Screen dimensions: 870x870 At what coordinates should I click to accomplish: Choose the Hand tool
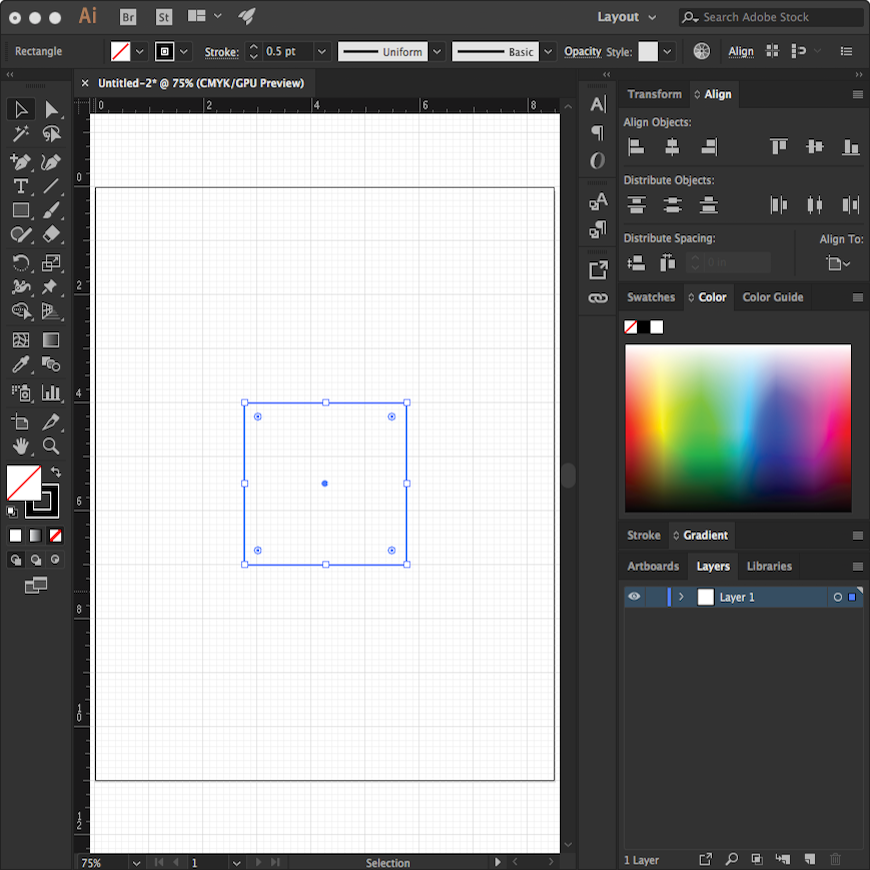click(x=20, y=446)
